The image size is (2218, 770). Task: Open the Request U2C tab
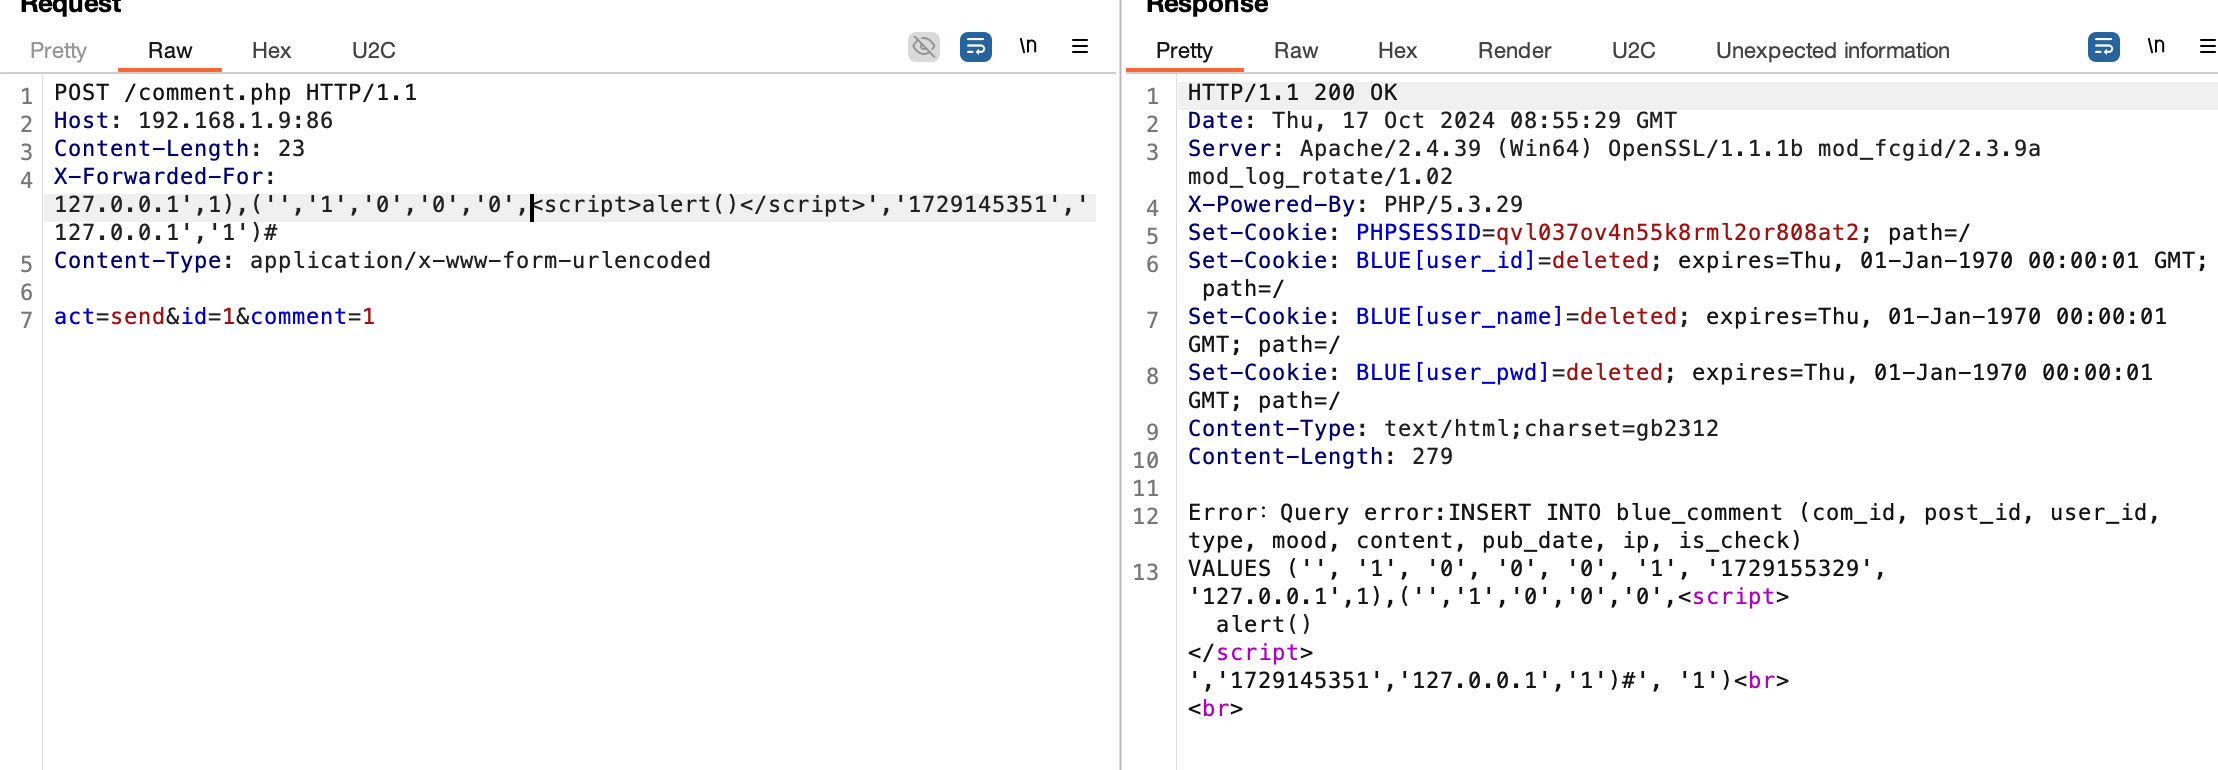point(374,50)
